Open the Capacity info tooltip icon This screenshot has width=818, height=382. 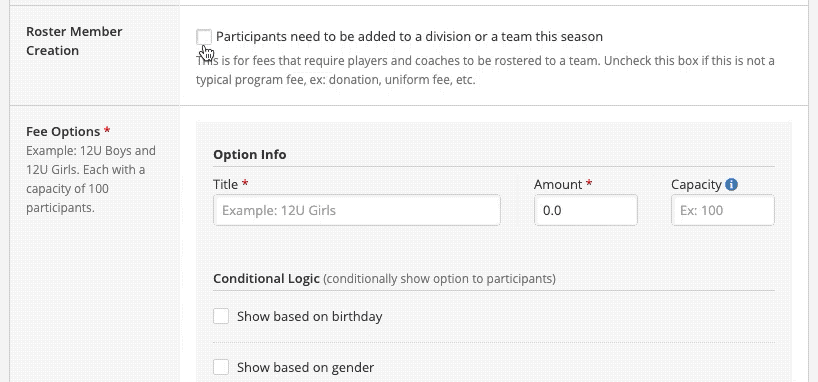click(x=731, y=184)
